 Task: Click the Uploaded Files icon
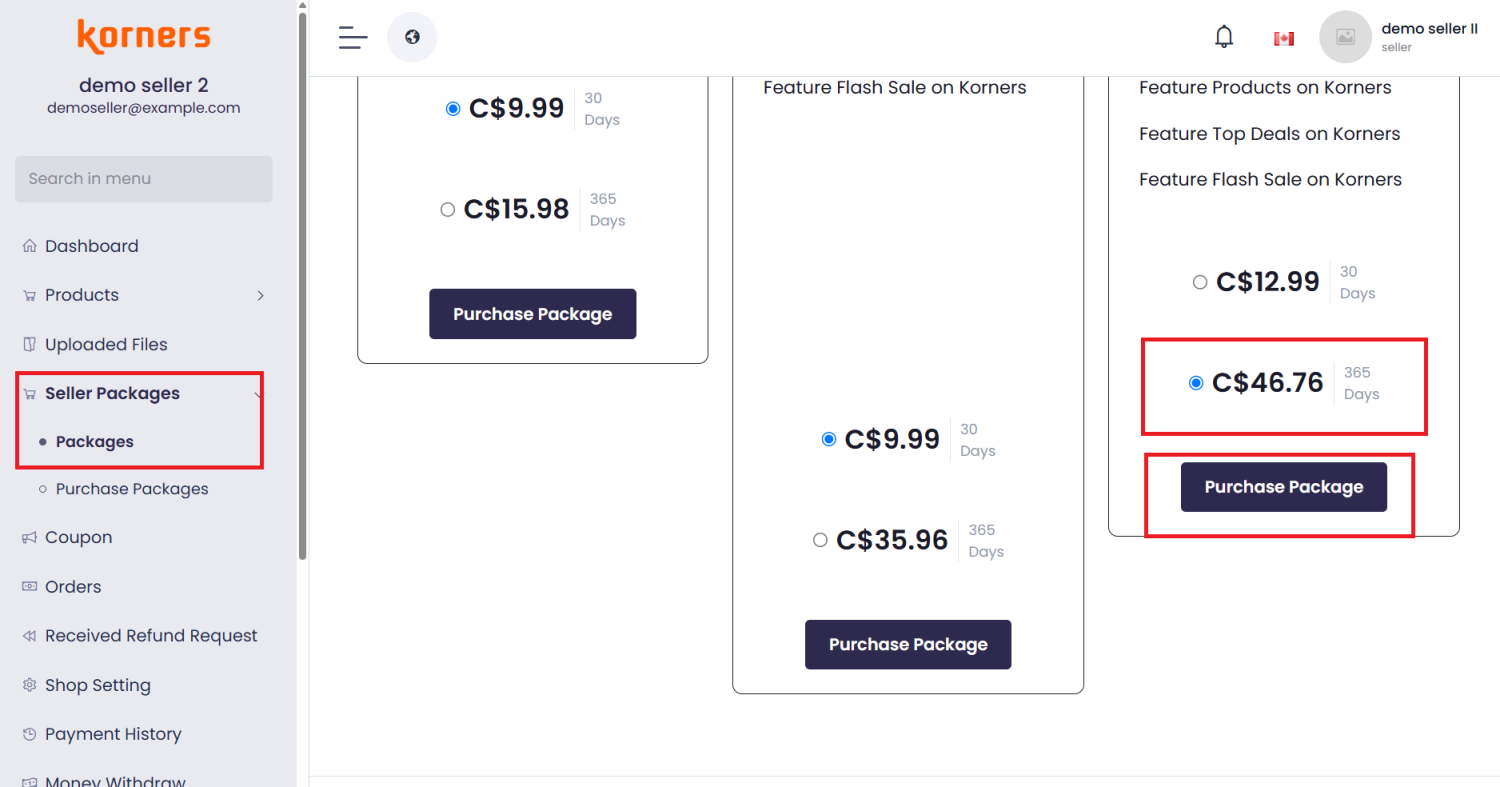(29, 344)
